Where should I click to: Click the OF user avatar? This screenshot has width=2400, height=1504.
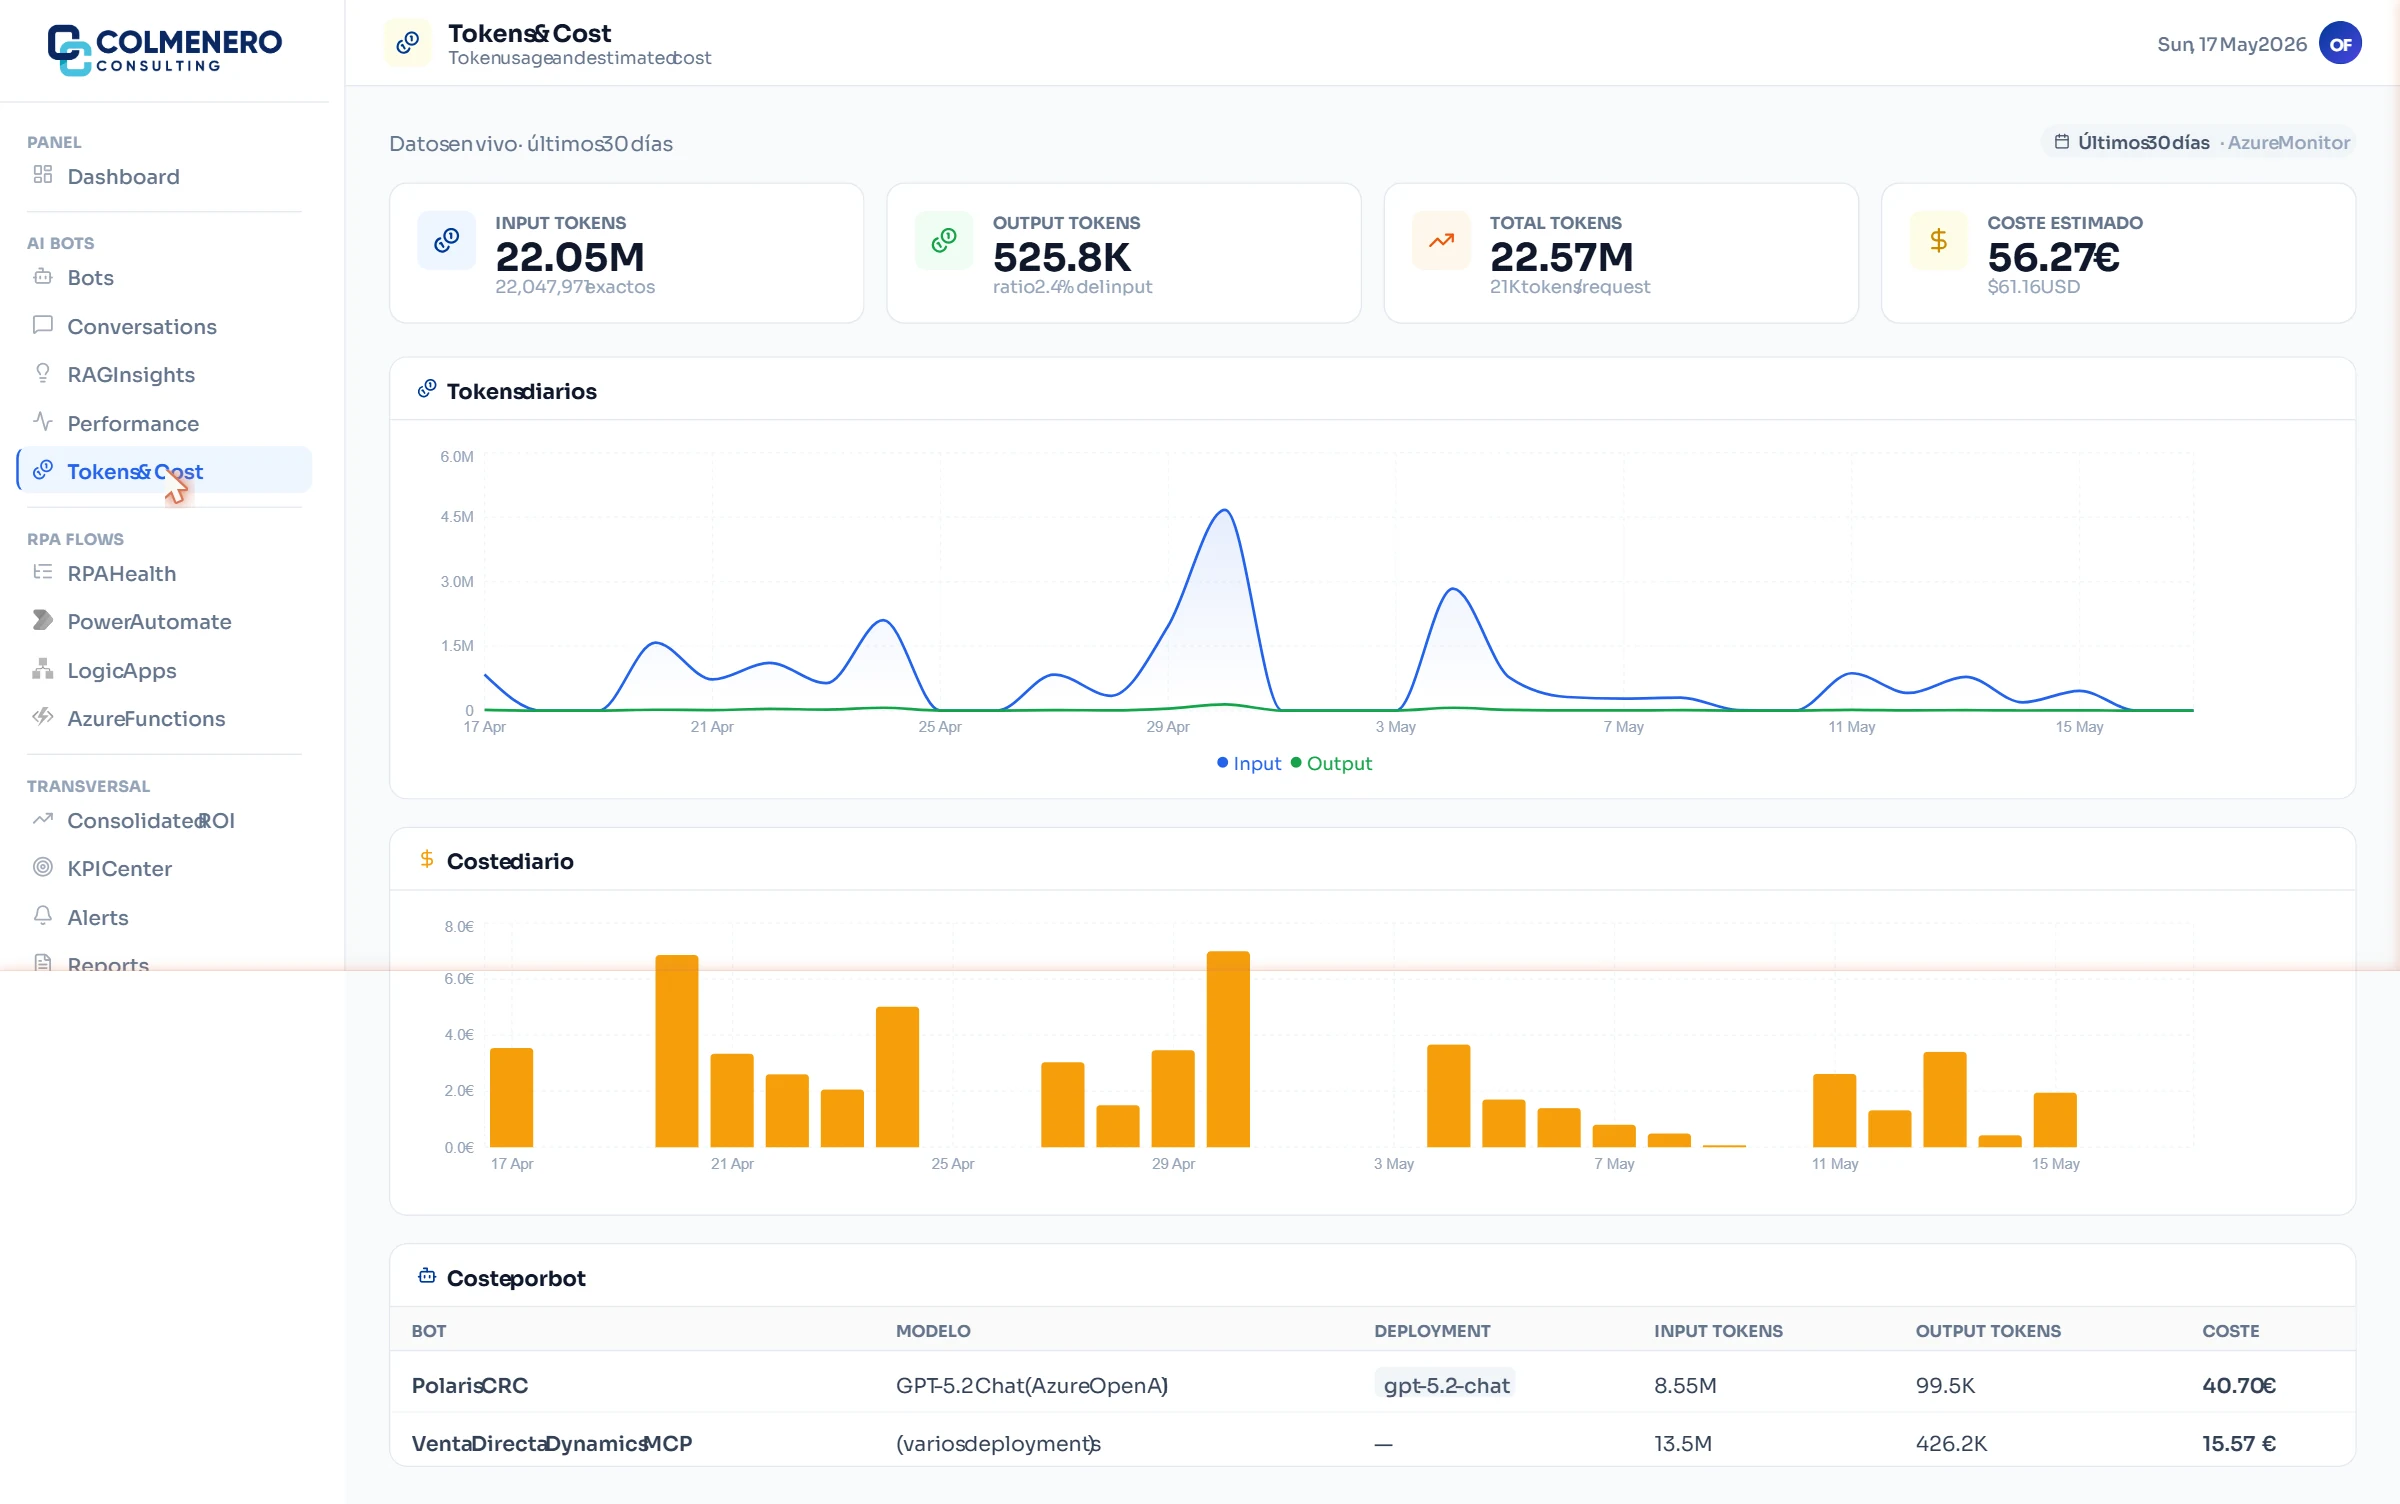pyautogui.click(x=2340, y=43)
